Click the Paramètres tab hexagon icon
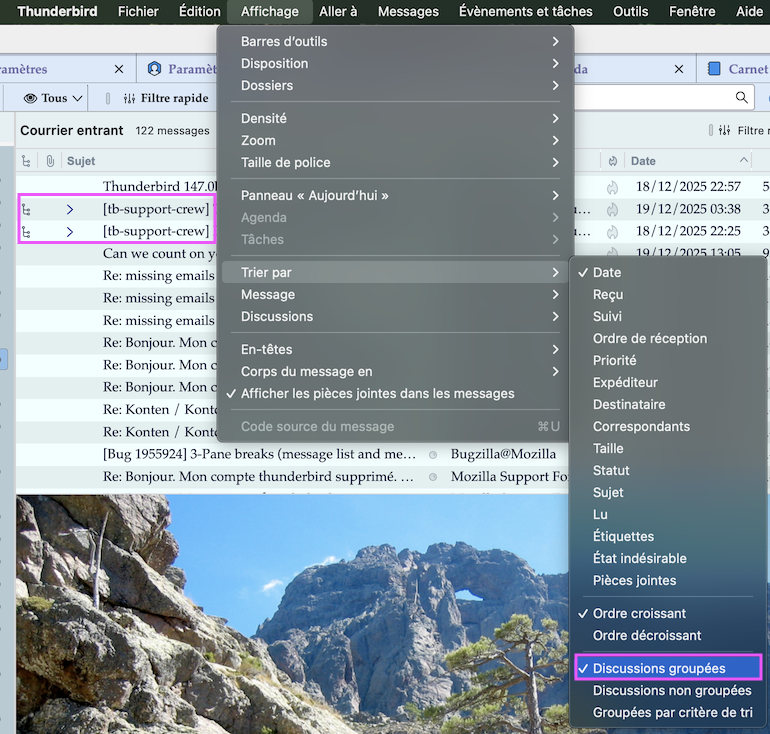The height and width of the screenshot is (734, 770). [154, 69]
